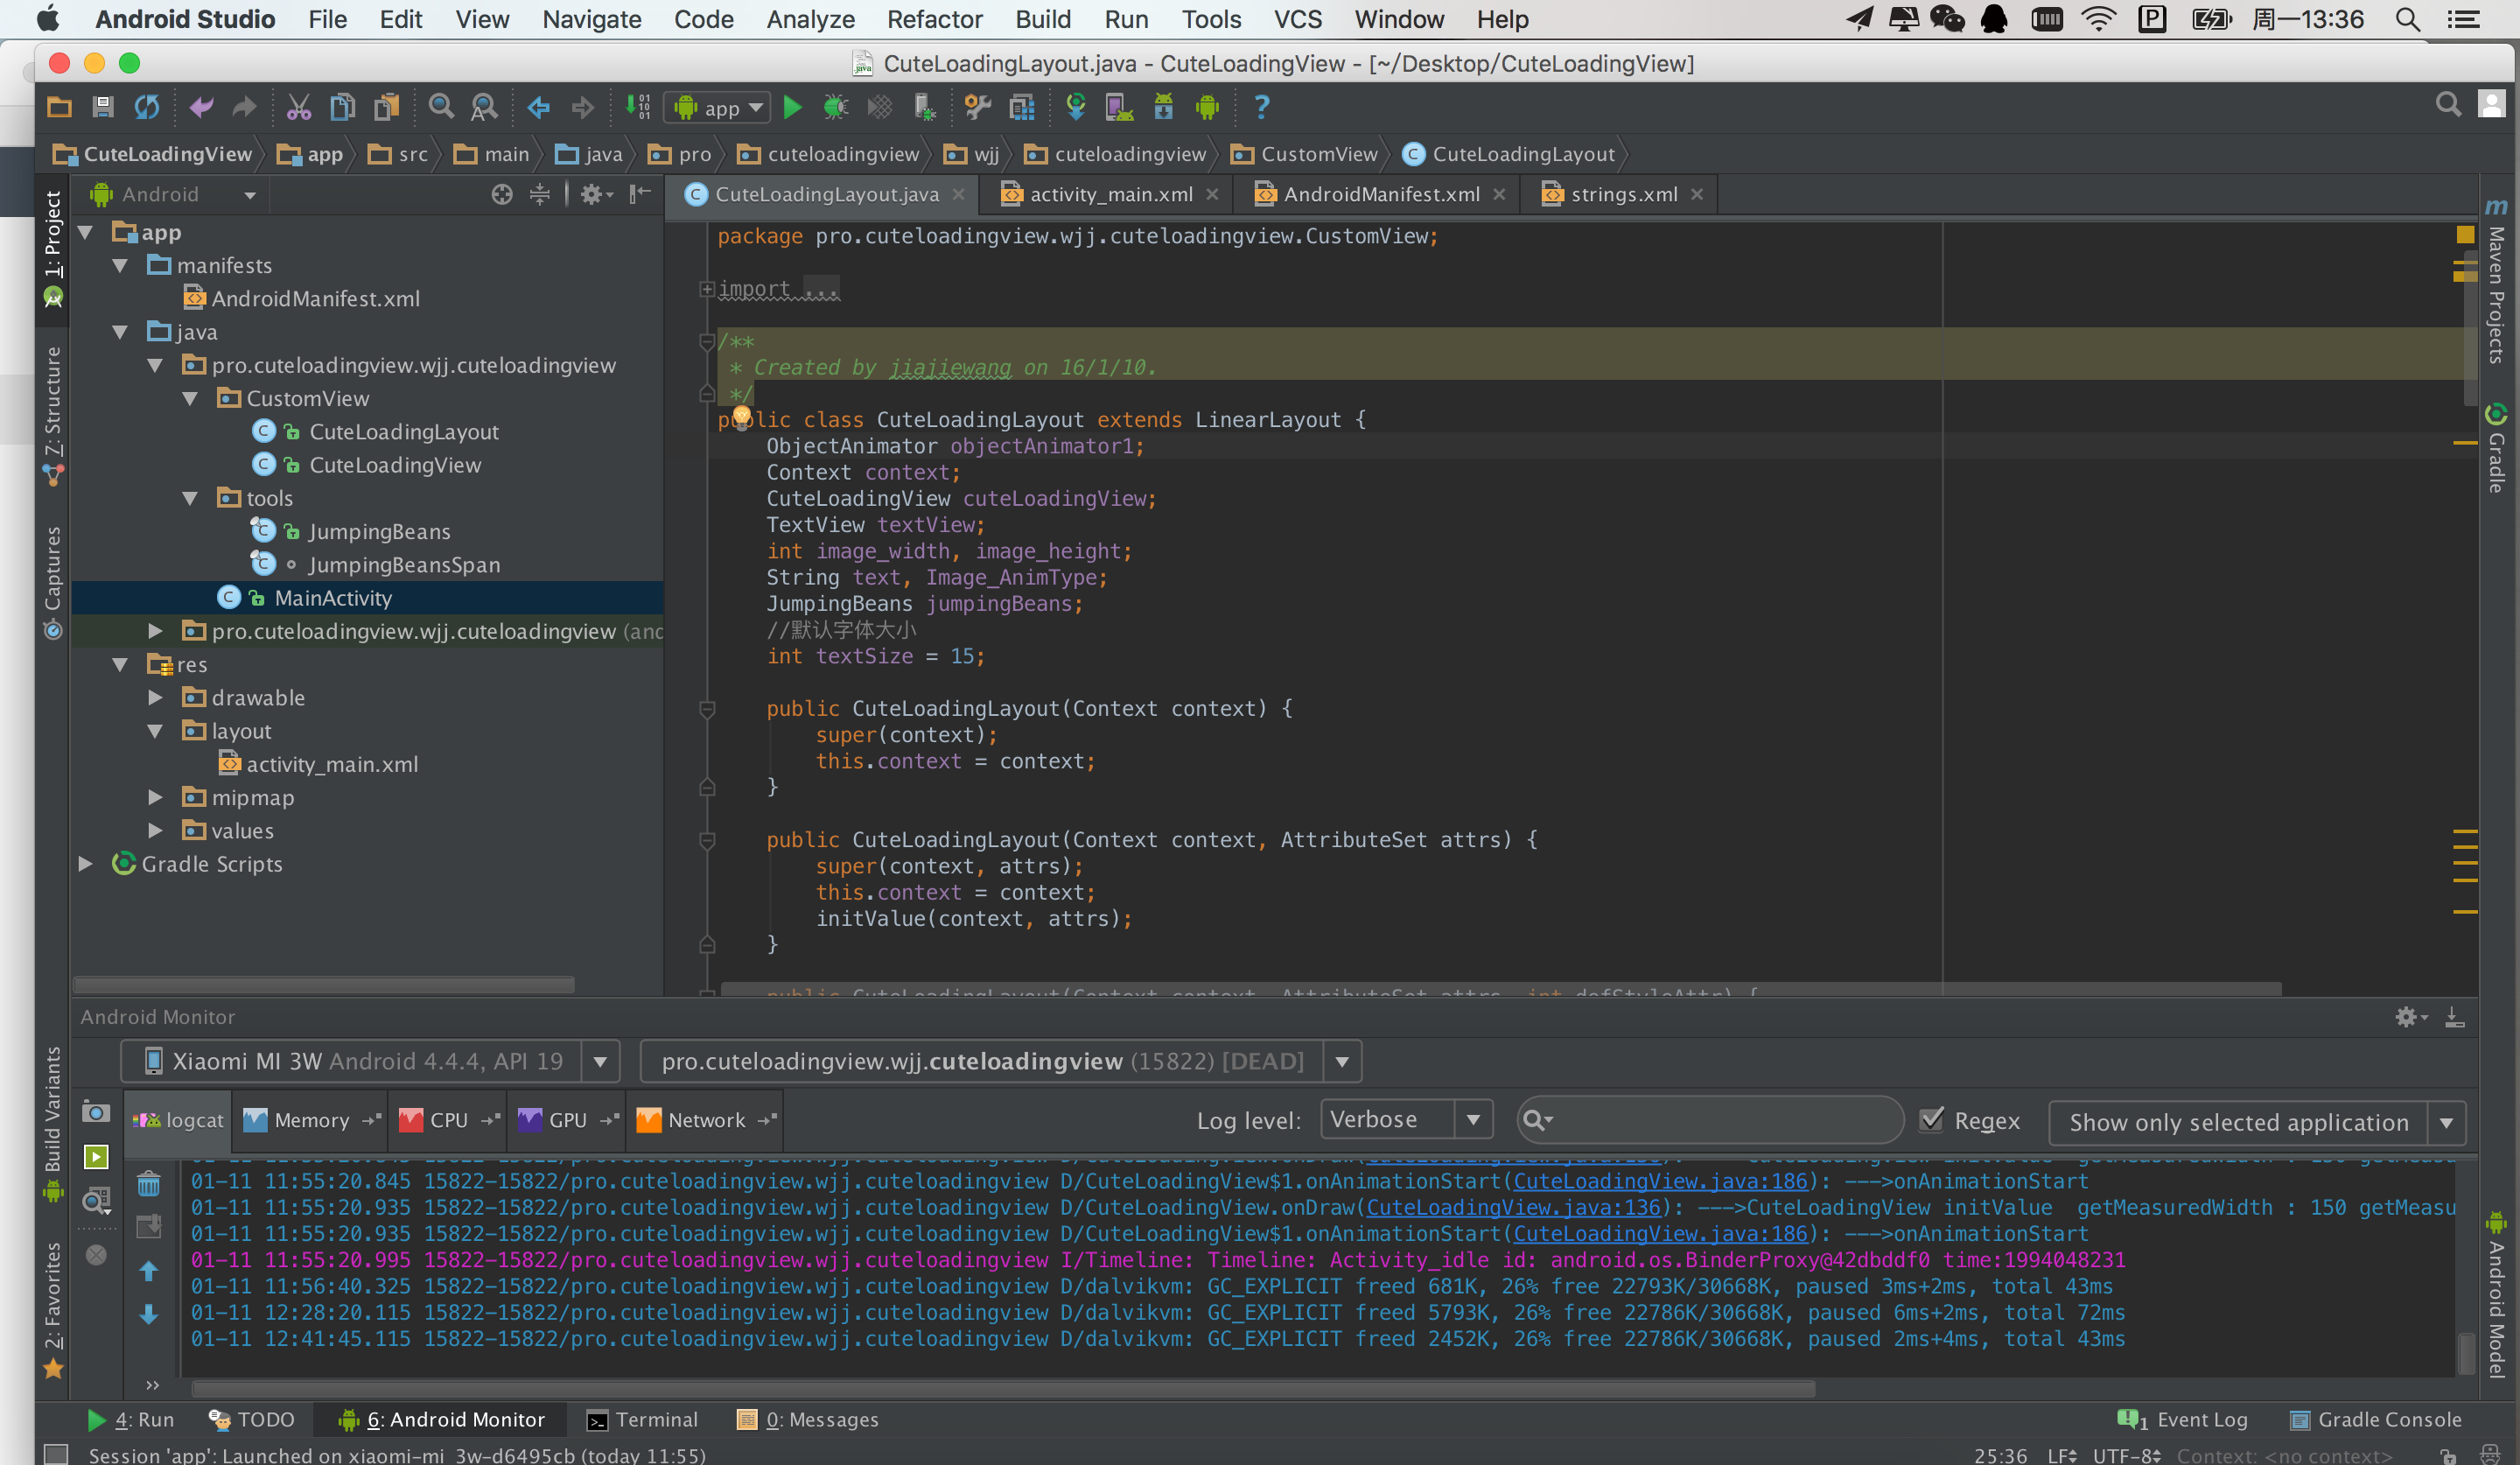Toggle the Structure tool window strip button
Screen dimensions: 2520x1465
[x=53, y=416]
